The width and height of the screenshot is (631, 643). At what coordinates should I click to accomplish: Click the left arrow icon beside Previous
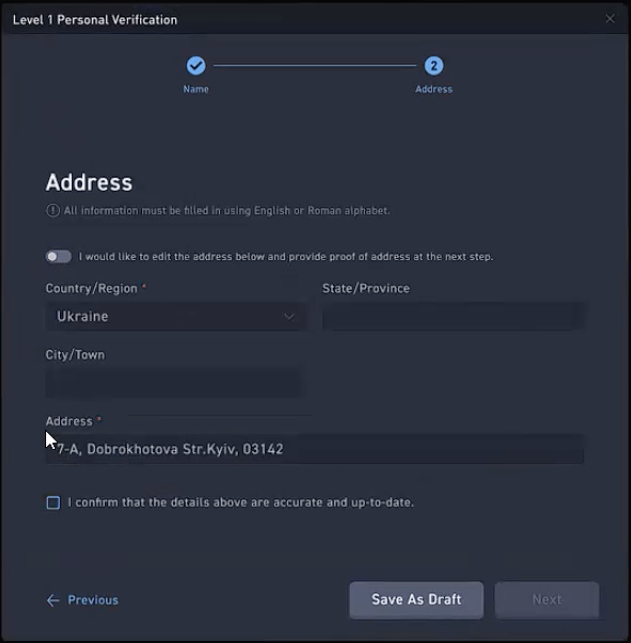tap(53, 600)
